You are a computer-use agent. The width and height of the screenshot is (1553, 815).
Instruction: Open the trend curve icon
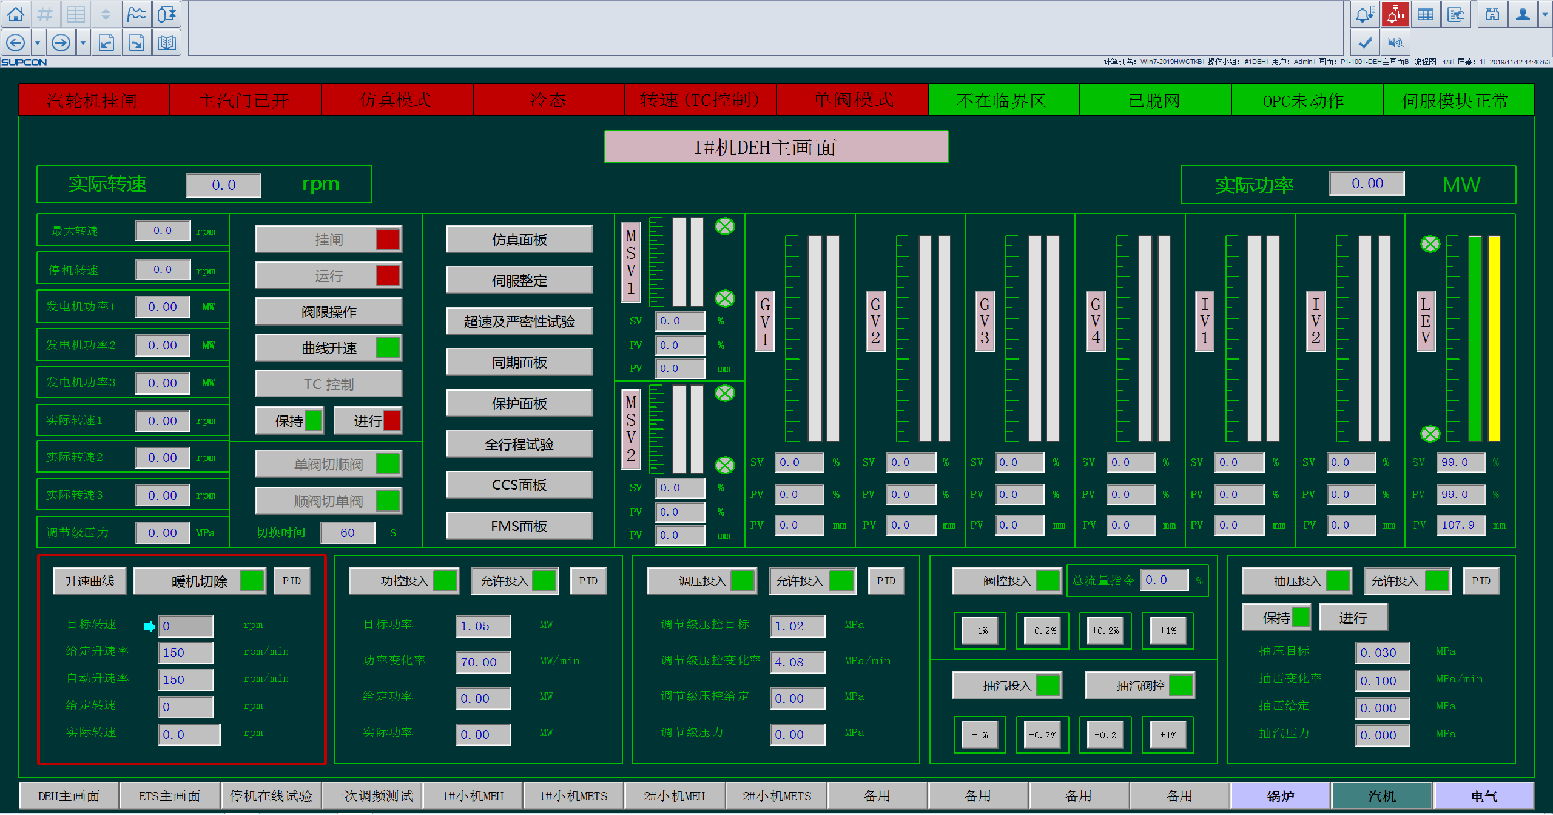[x=136, y=14]
